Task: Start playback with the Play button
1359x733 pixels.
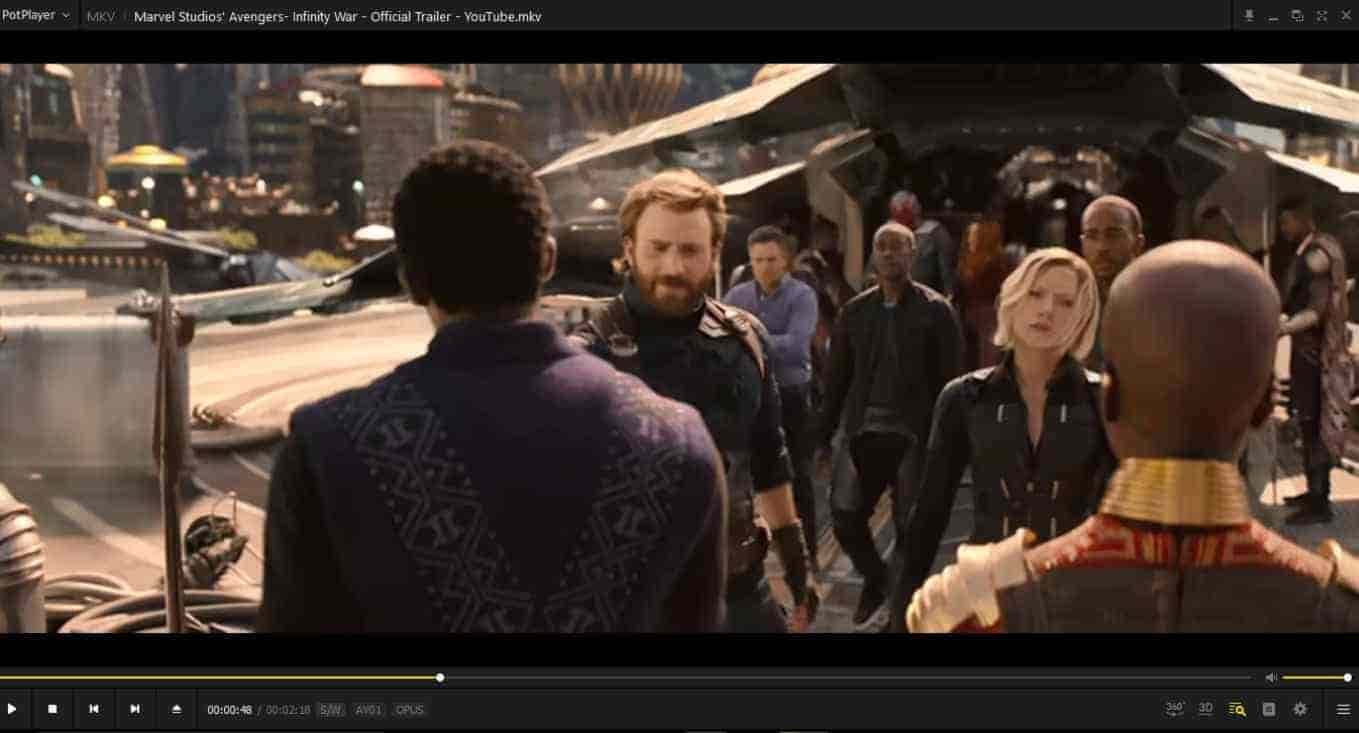Action: tap(12, 709)
